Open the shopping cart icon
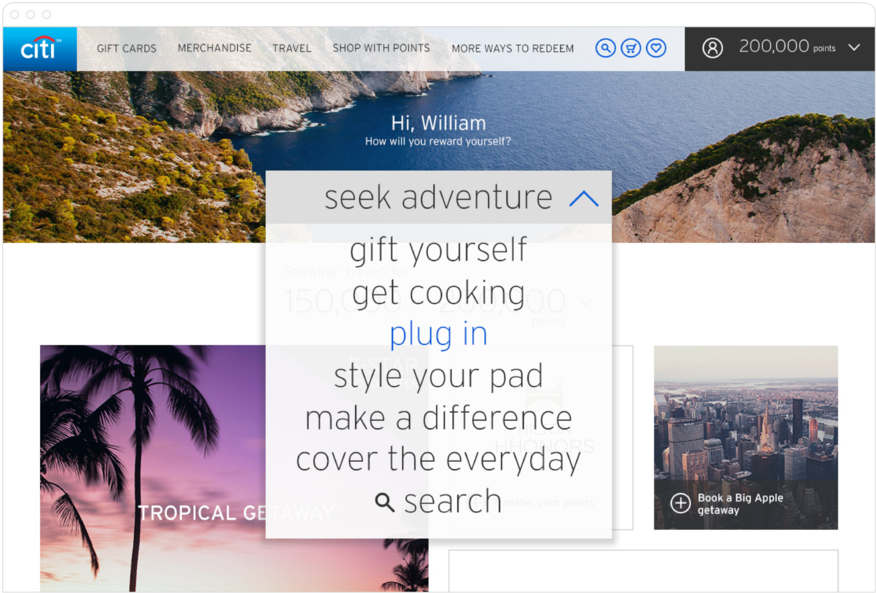Viewport: 876px width, 593px height. pos(631,48)
